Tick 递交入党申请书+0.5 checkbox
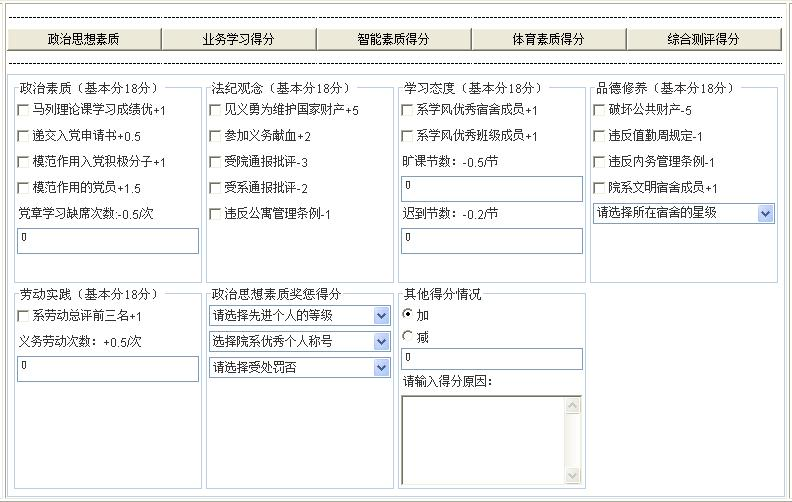This screenshot has height=502, width=792. pos(23,136)
